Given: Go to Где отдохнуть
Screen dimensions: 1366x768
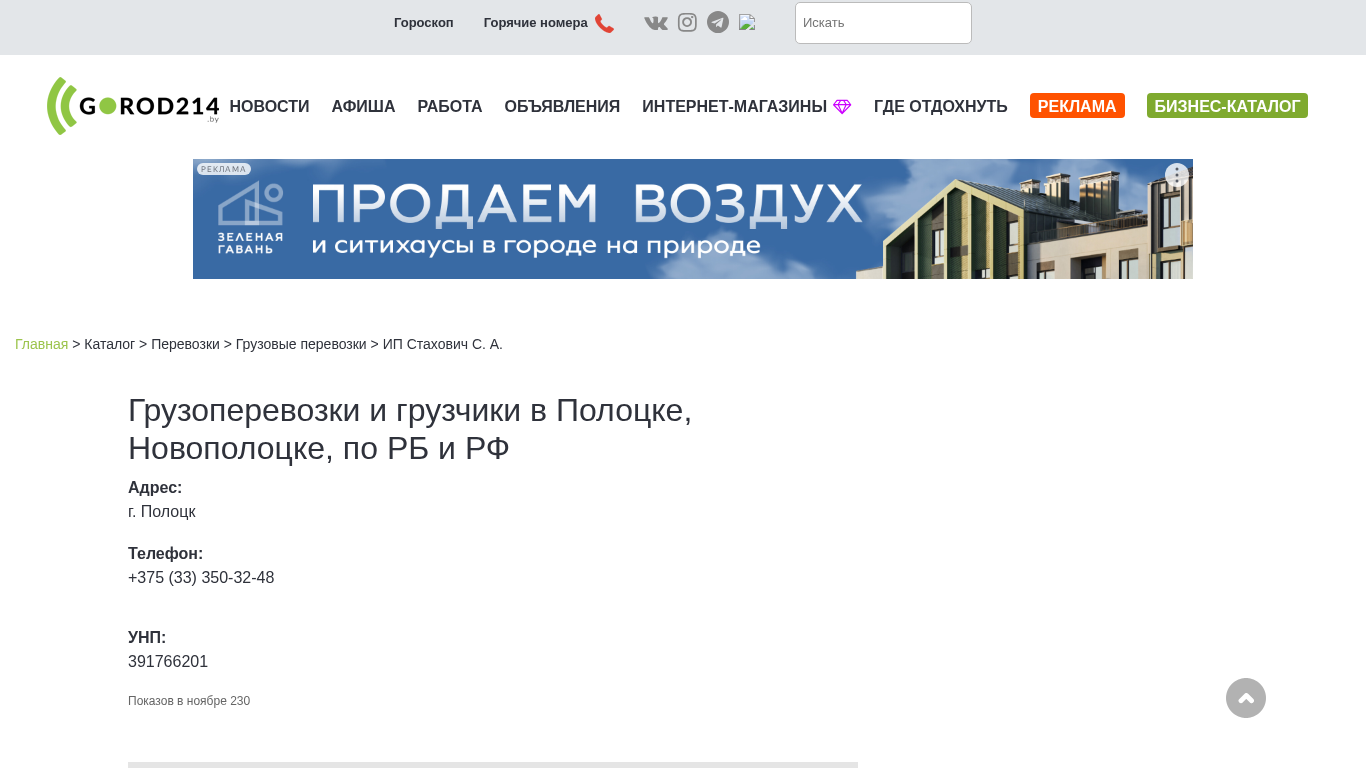Looking at the screenshot, I should point(941,106).
